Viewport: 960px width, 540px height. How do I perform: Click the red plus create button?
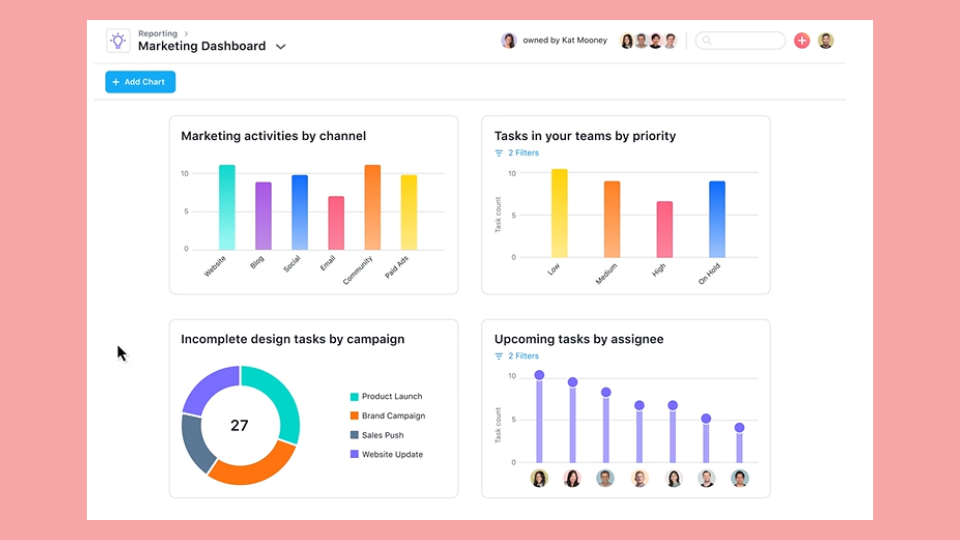click(x=802, y=41)
